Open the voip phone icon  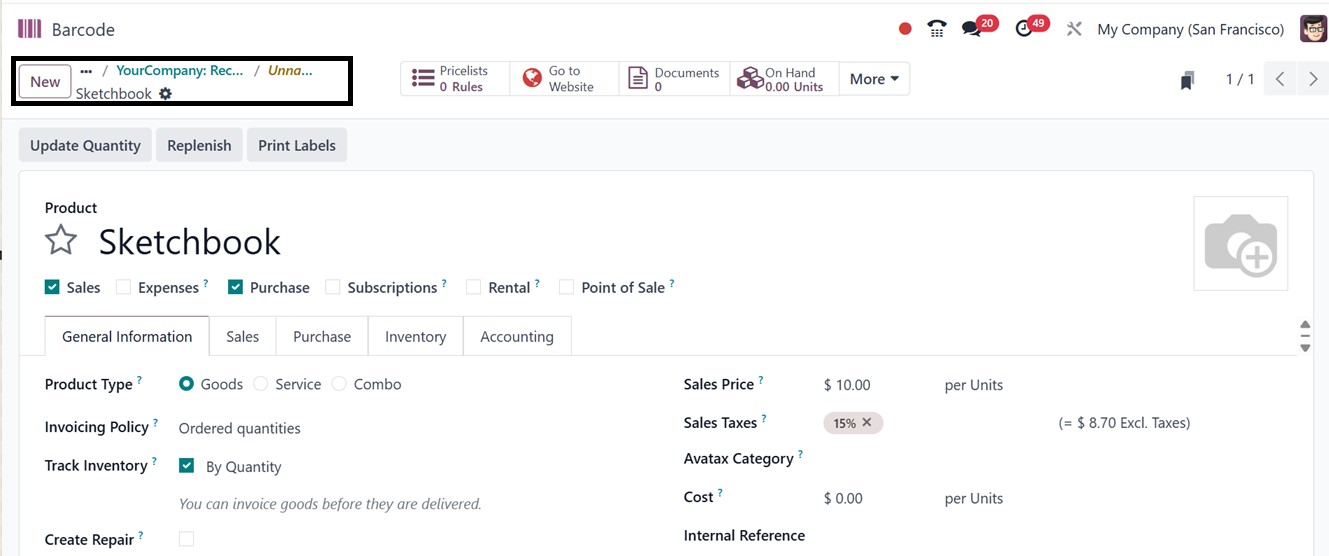[x=936, y=29]
